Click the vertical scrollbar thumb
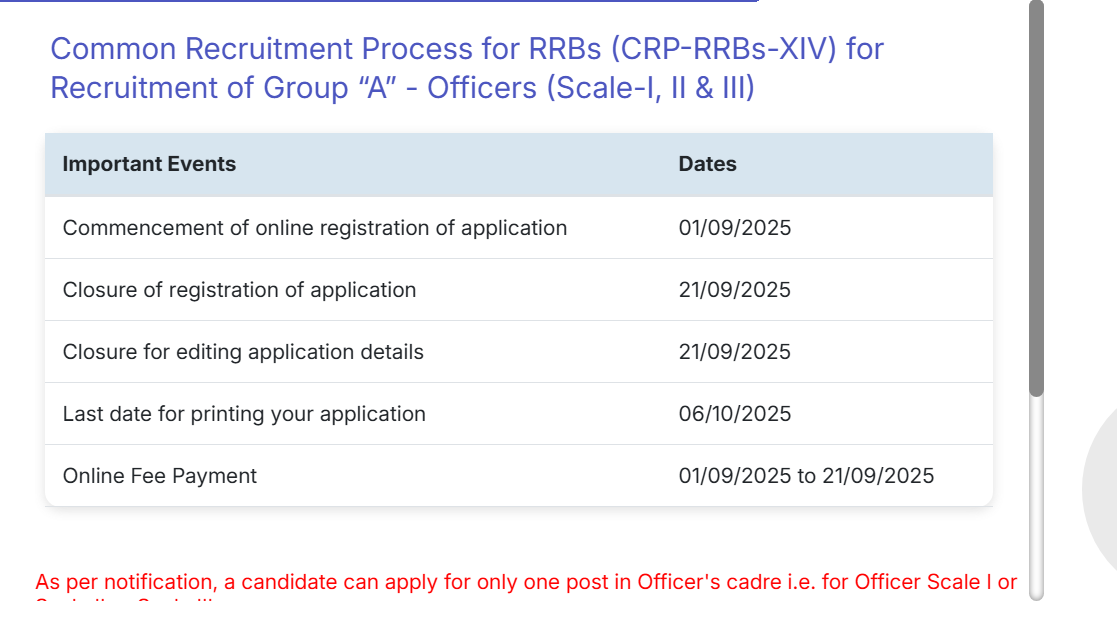This screenshot has height=635, width=1117. (1037, 200)
